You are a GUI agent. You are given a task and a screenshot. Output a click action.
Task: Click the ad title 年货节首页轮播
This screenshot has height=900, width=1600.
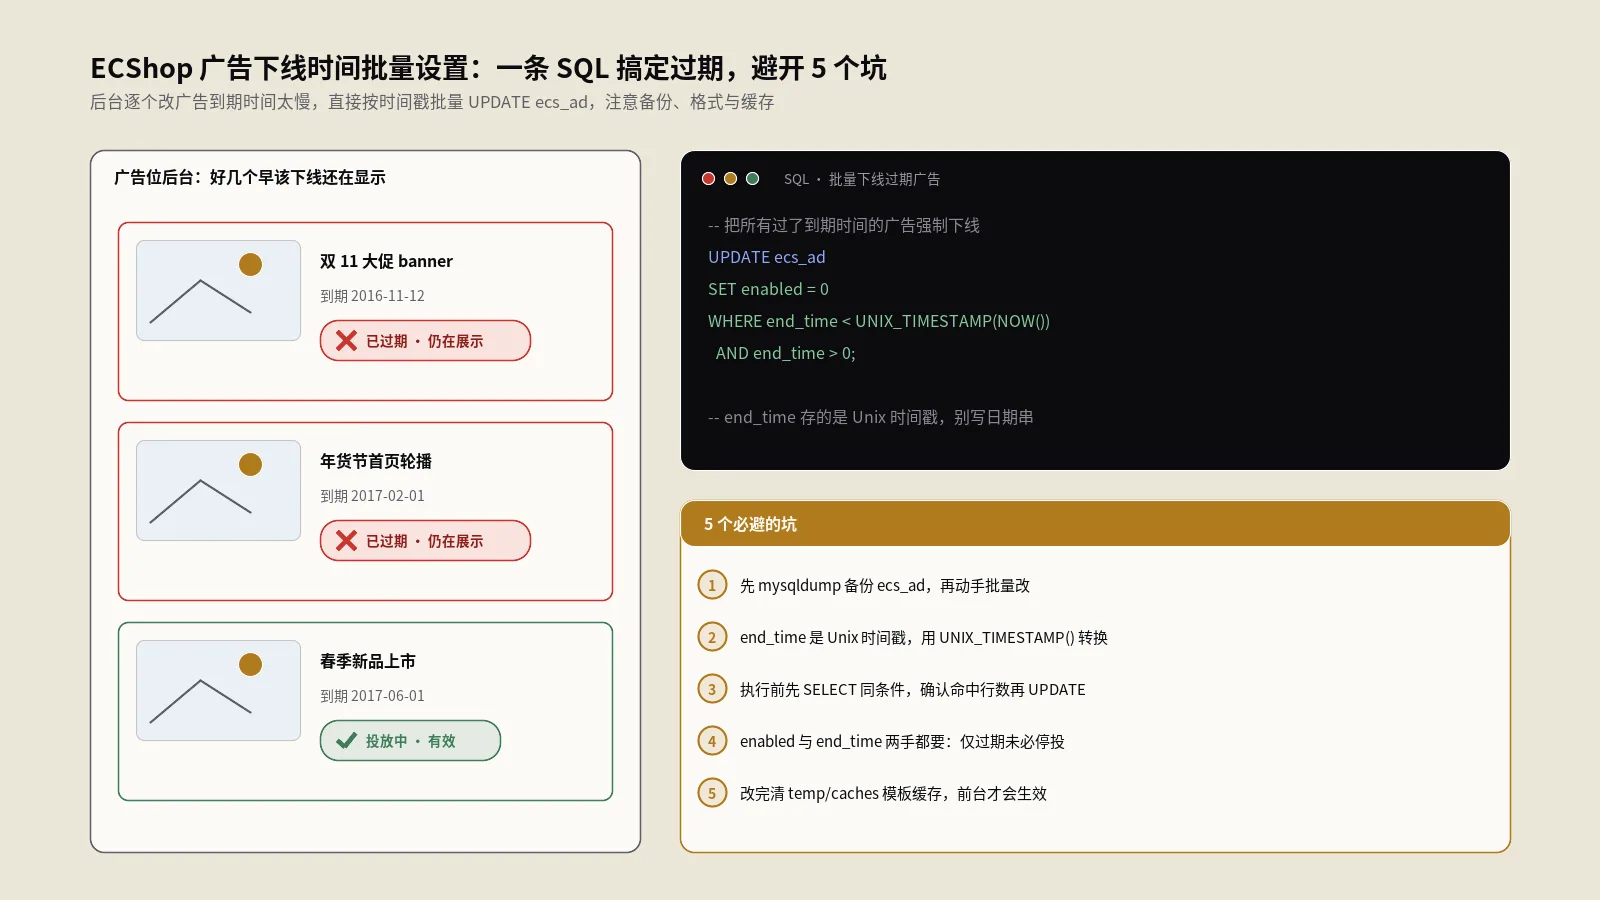tap(376, 461)
